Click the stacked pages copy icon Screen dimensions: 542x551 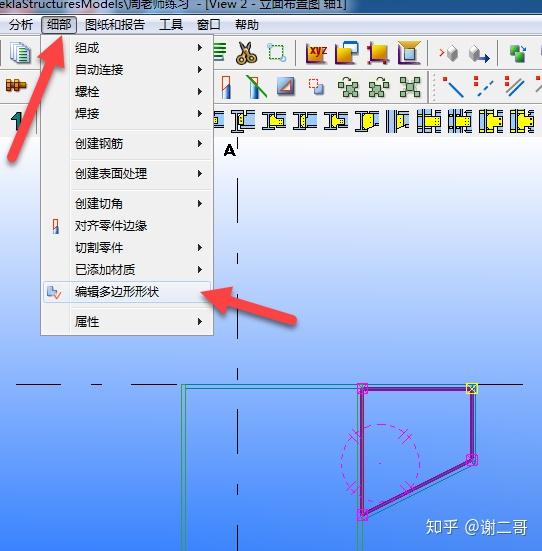[x=20, y=53]
